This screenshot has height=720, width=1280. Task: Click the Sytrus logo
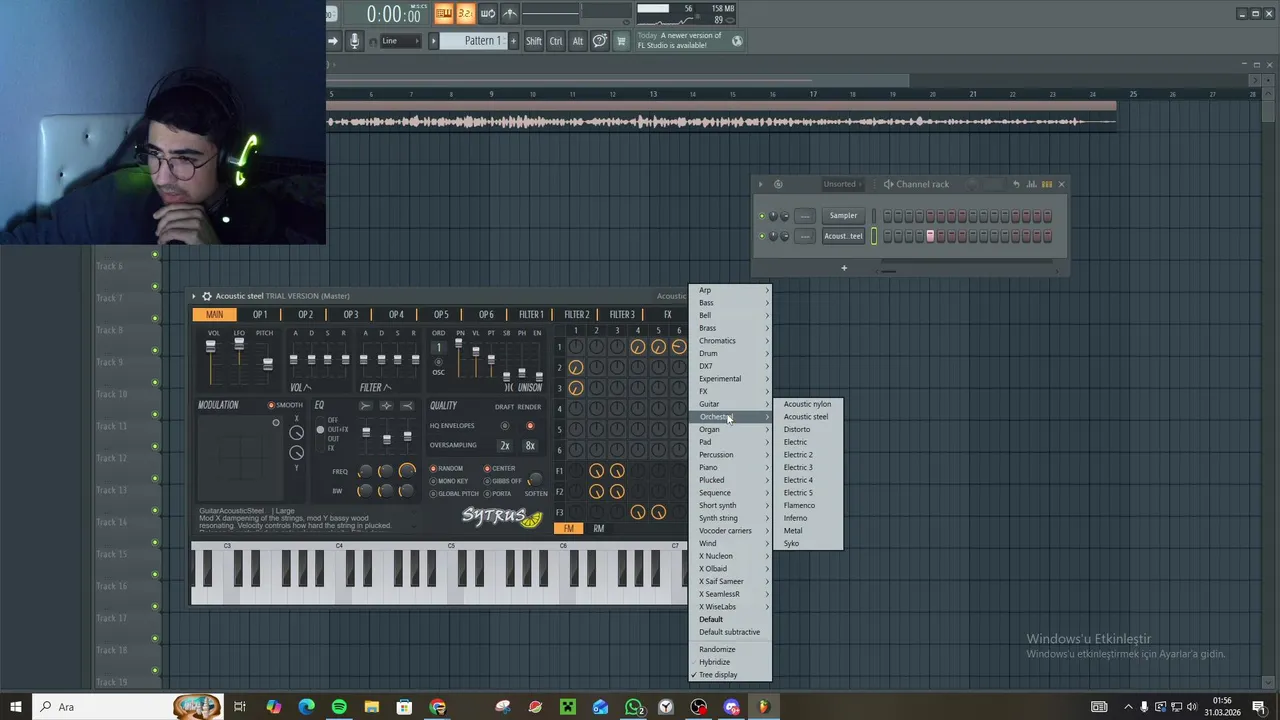pyautogui.click(x=501, y=517)
